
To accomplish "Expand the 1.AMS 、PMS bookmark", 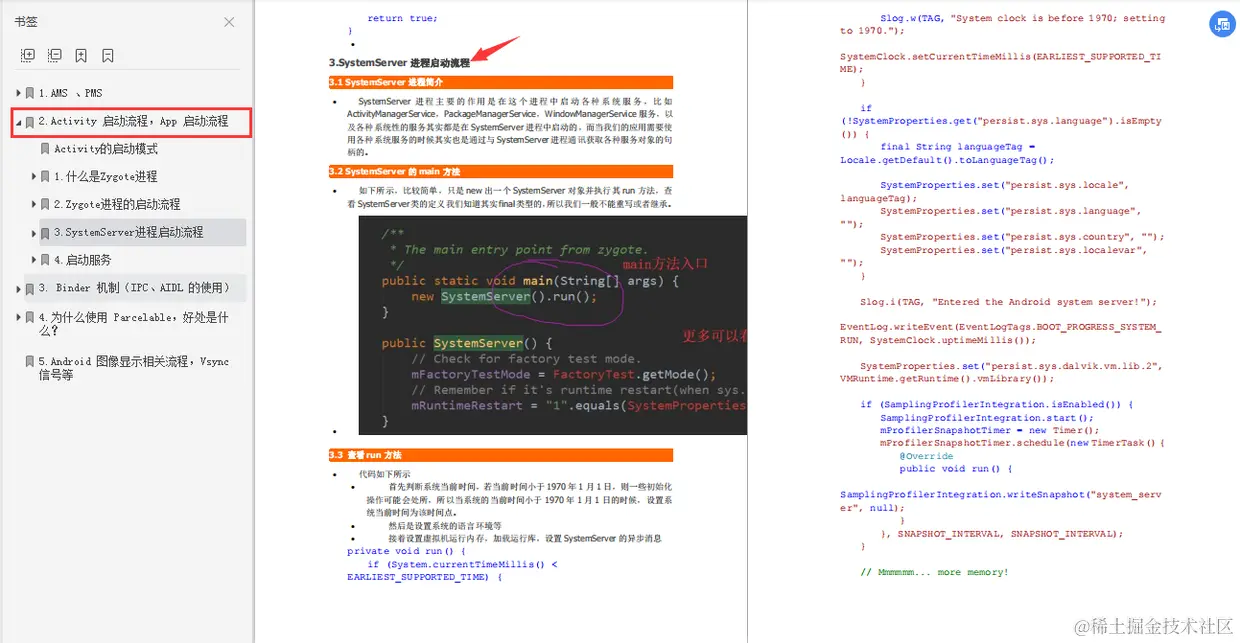I will tap(18, 93).
